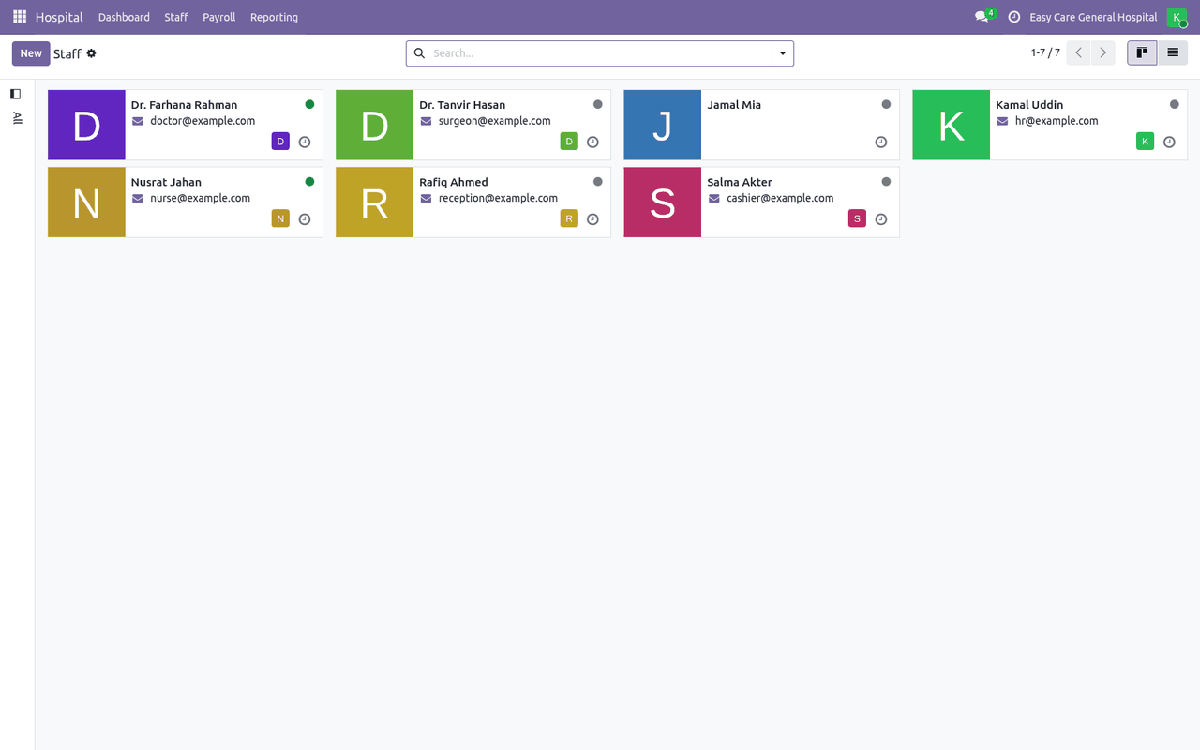The image size is (1200, 750).
Task: Go to next page of records
Action: pos(1103,53)
